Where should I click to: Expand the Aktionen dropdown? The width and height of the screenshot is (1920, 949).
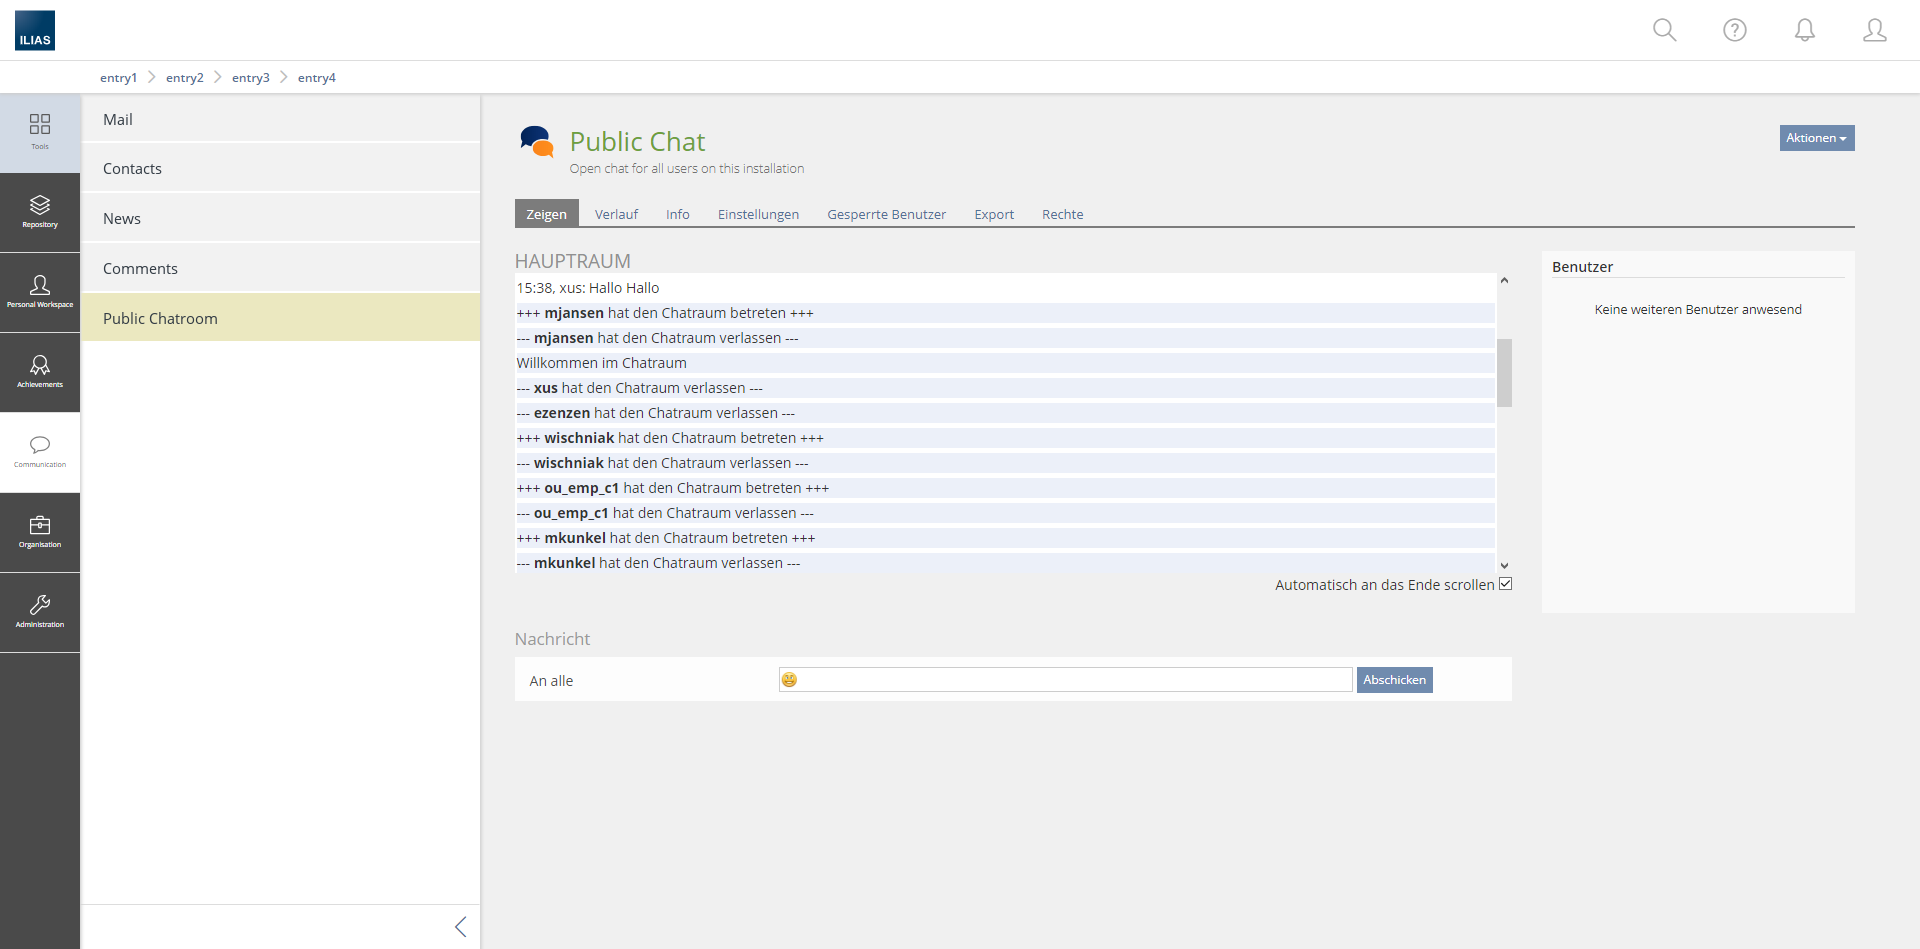(1816, 138)
